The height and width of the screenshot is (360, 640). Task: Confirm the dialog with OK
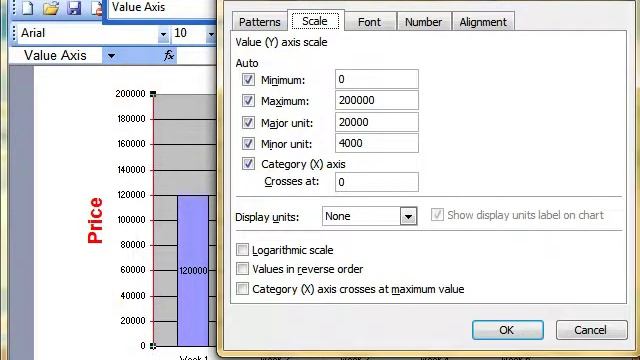tap(507, 330)
